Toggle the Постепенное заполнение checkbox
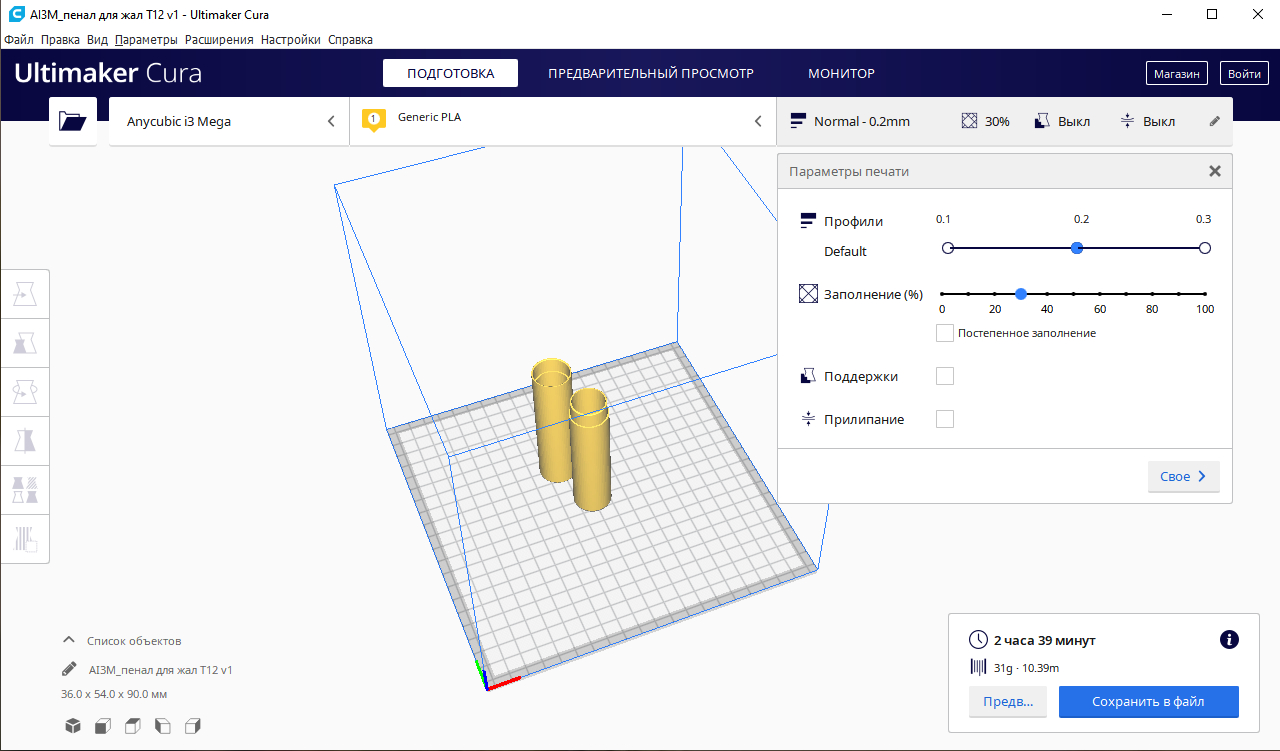The width and height of the screenshot is (1280, 751). click(945, 333)
